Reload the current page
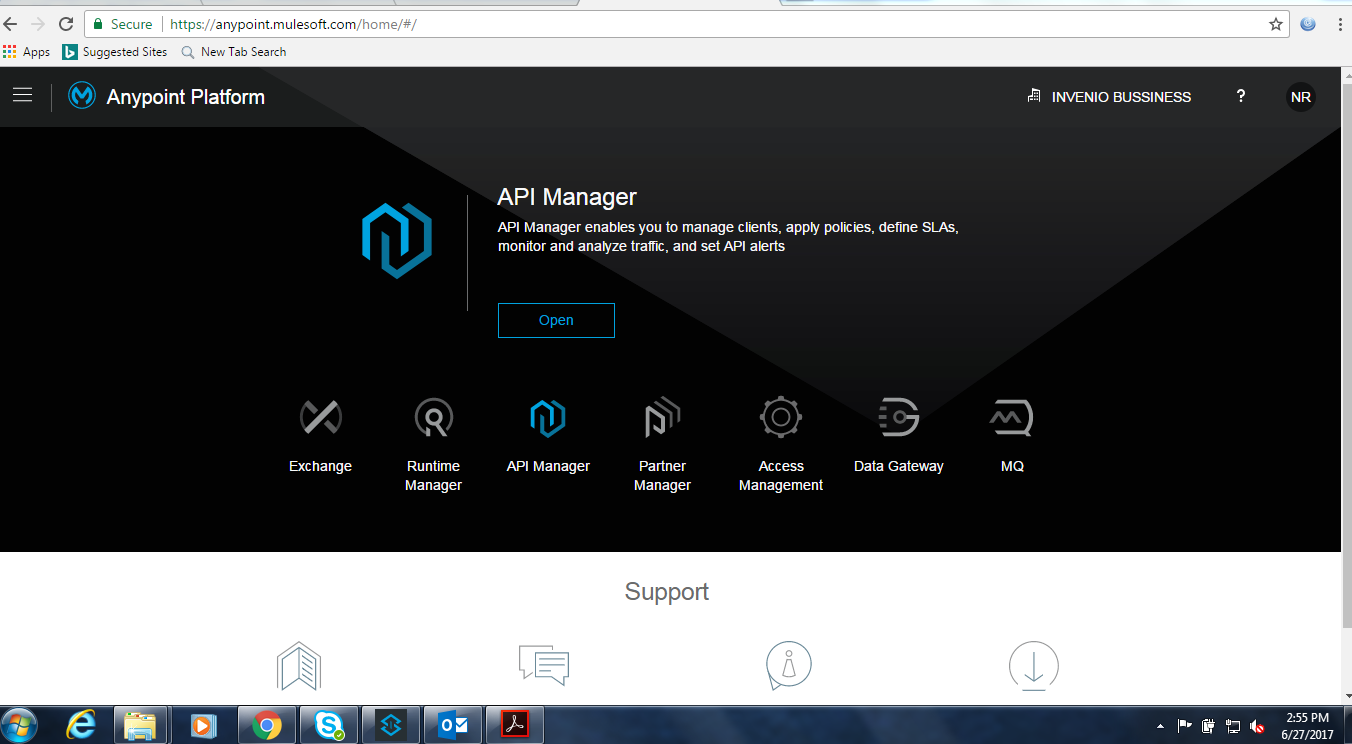The height and width of the screenshot is (744, 1352). click(66, 24)
